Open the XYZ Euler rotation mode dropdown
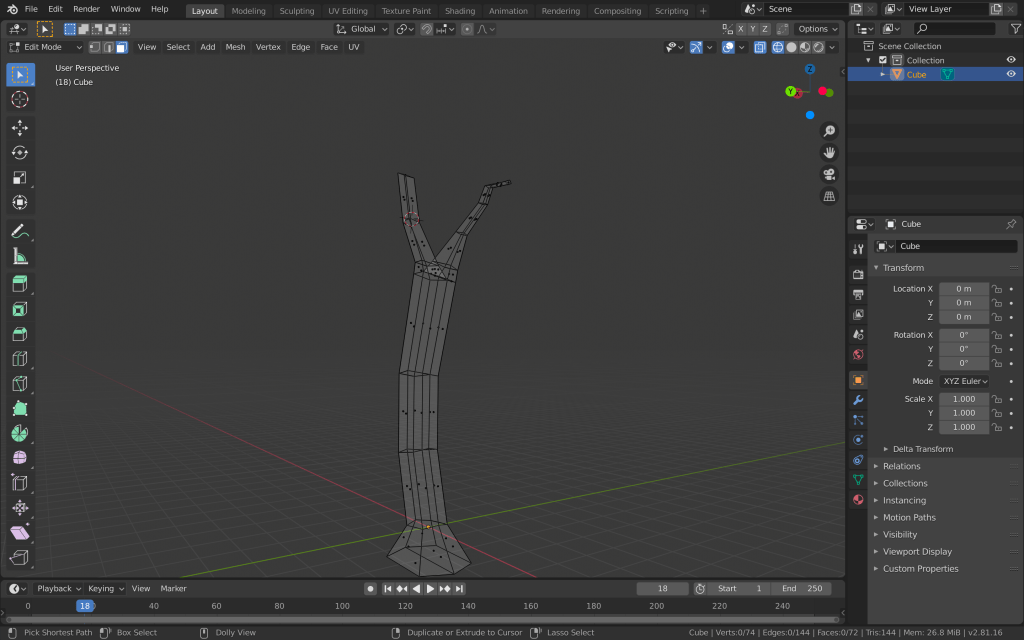This screenshot has width=1024, height=640. (x=964, y=381)
